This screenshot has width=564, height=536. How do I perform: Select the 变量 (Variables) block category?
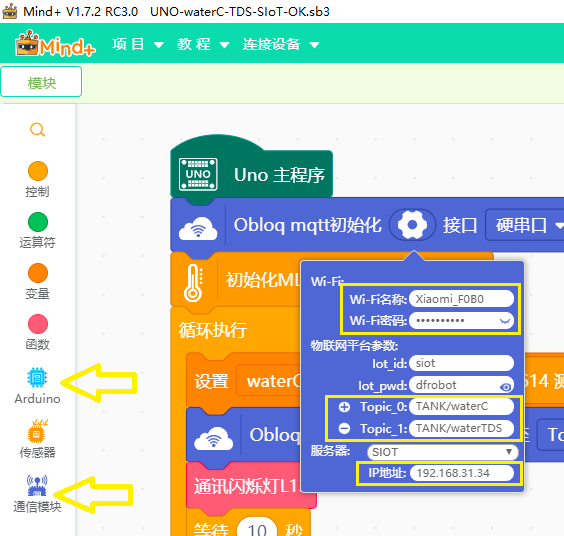[x=37, y=281]
